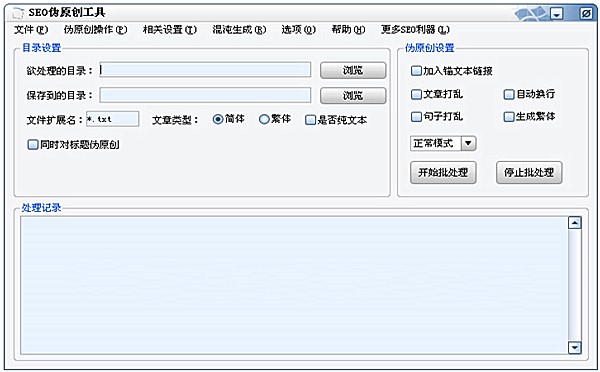Open the 伪原创操作 menu

tap(95, 29)
